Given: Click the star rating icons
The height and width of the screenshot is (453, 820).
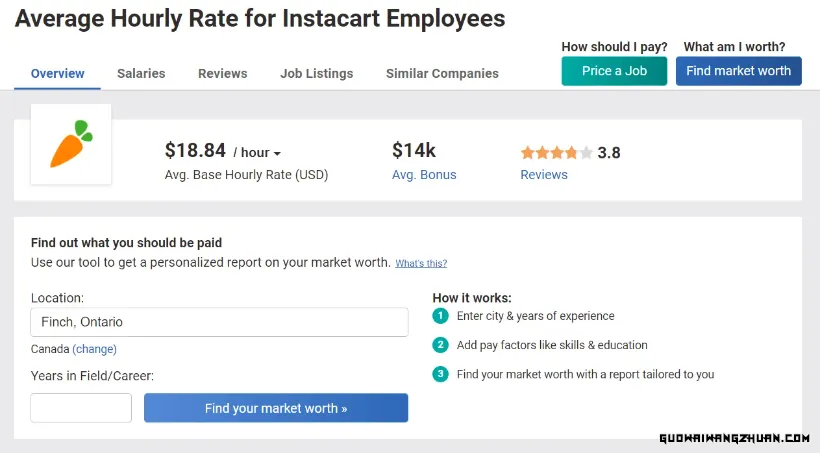Looking at the screenshot, I should pyautogui.click(x=556, y=153).
